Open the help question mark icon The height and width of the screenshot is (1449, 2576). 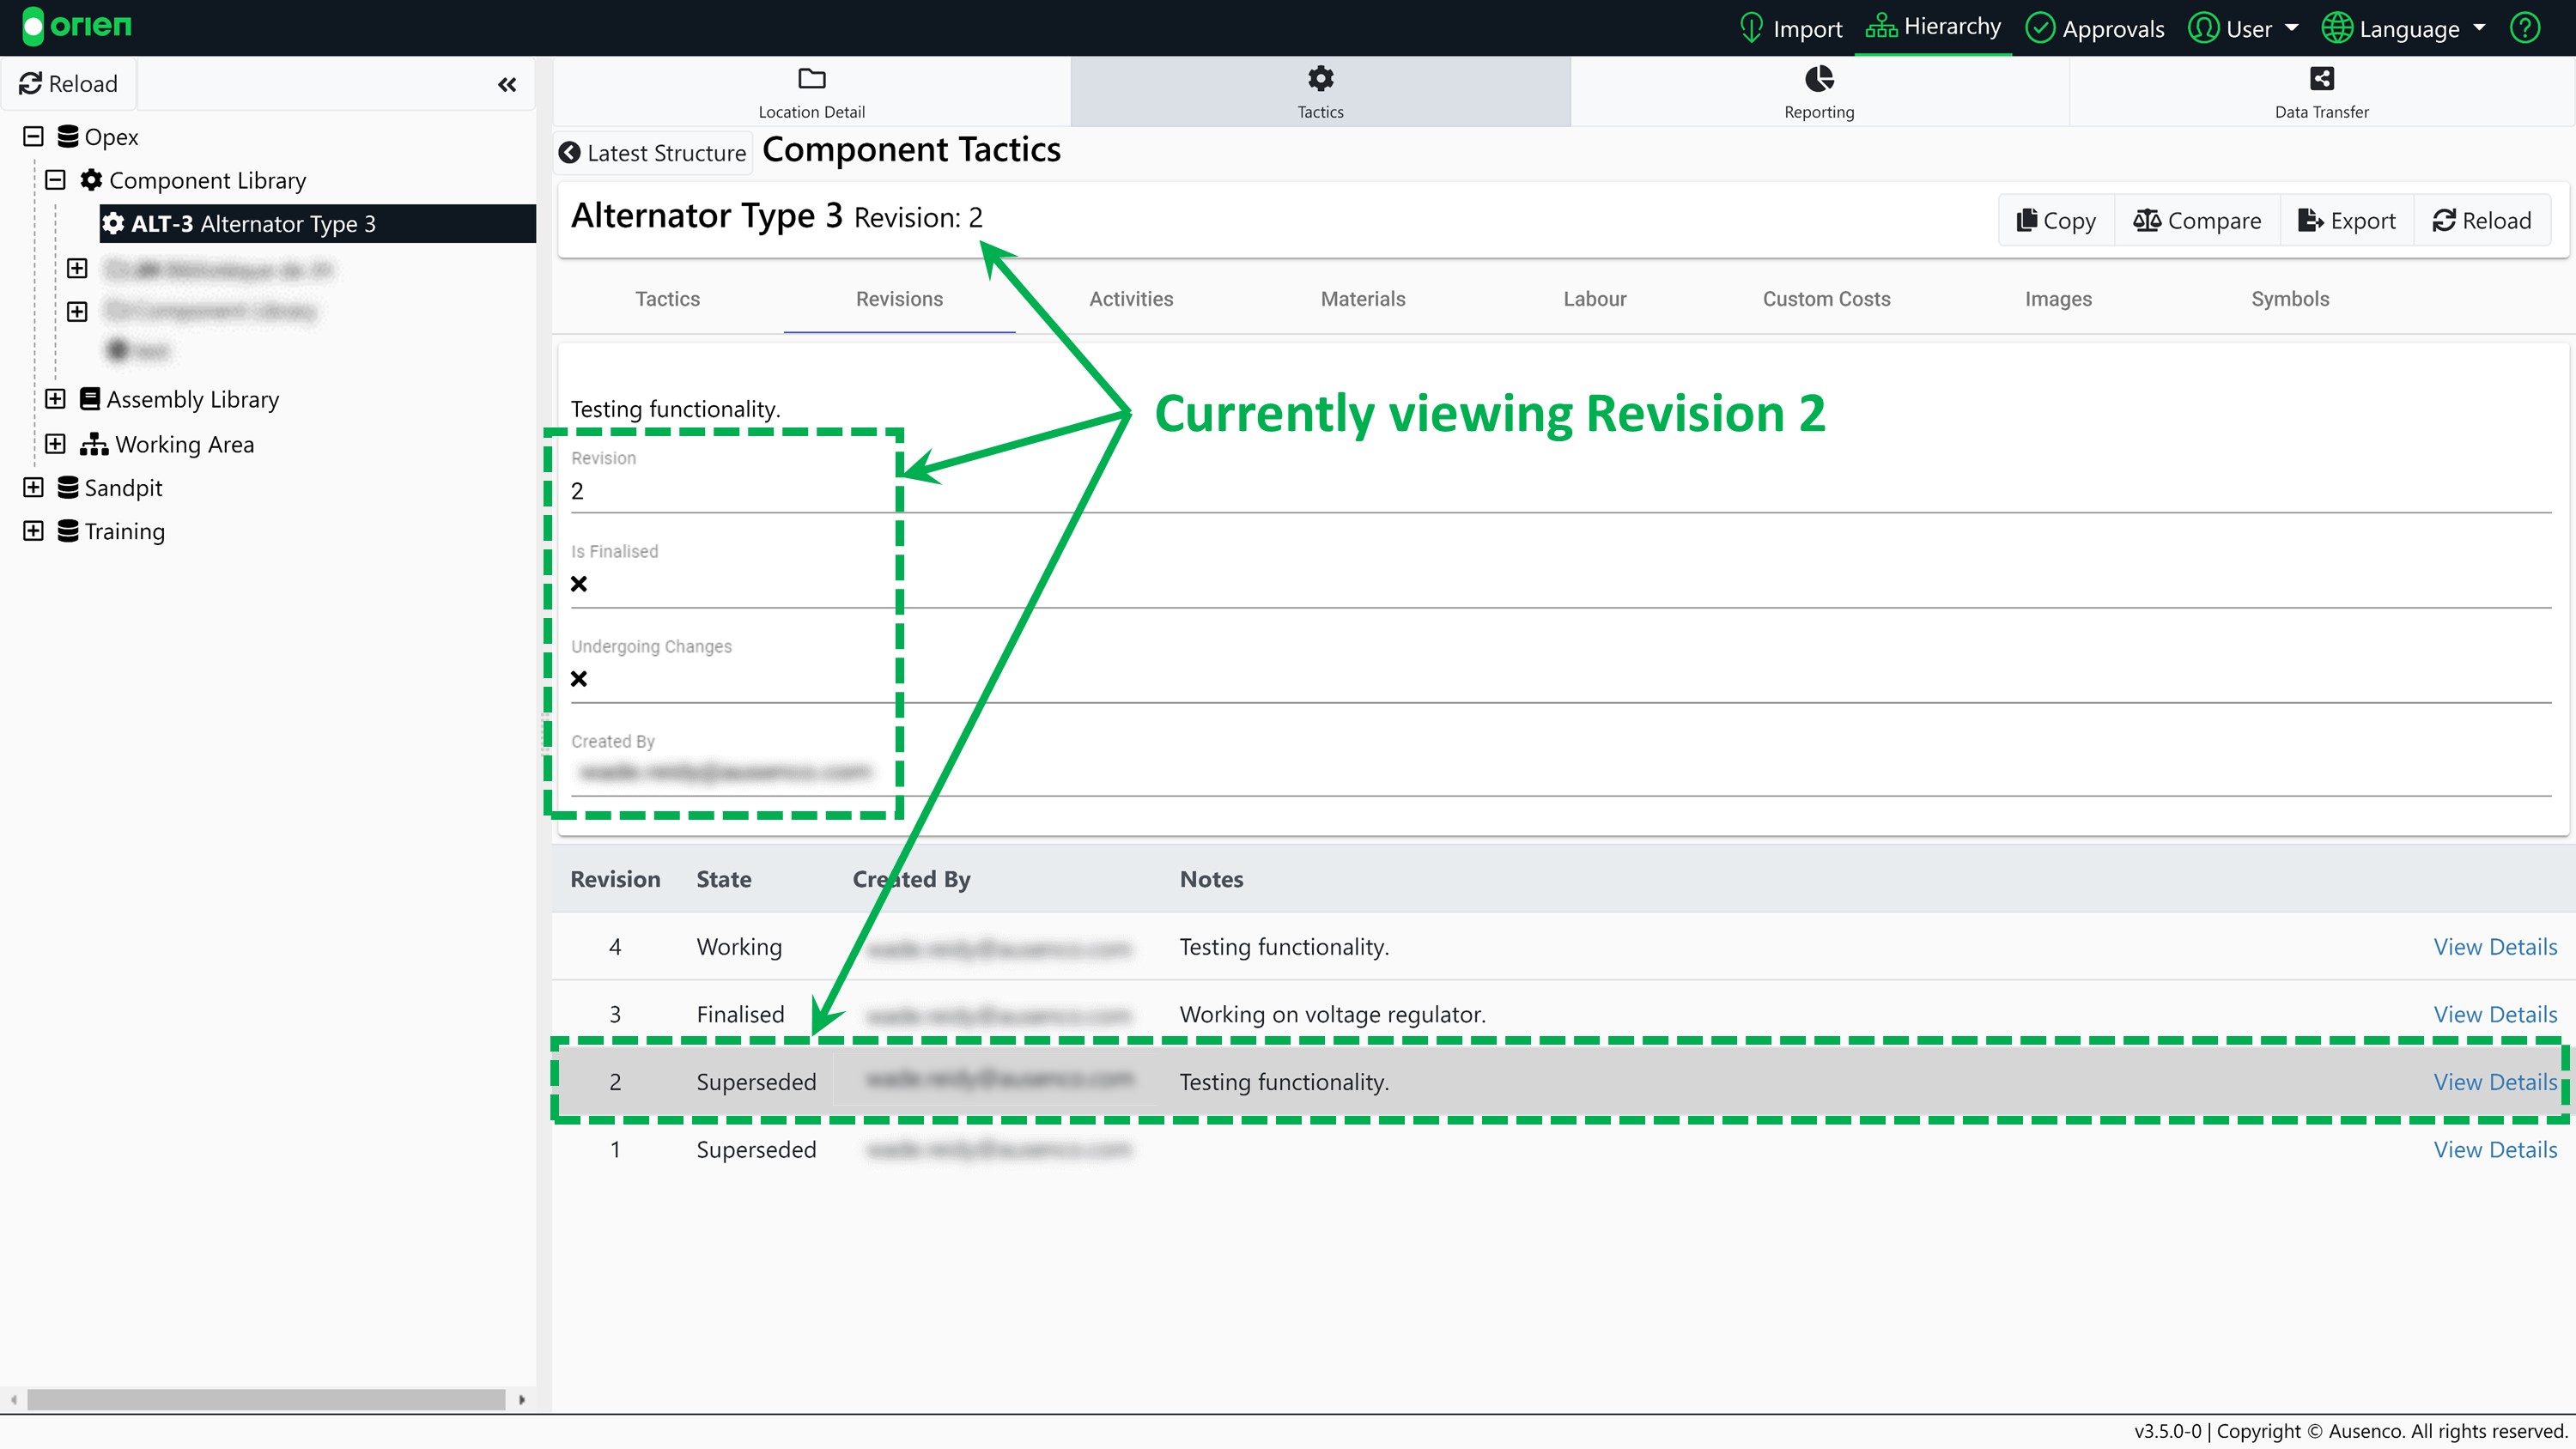pyautogui.click(x=2525, y=28)
